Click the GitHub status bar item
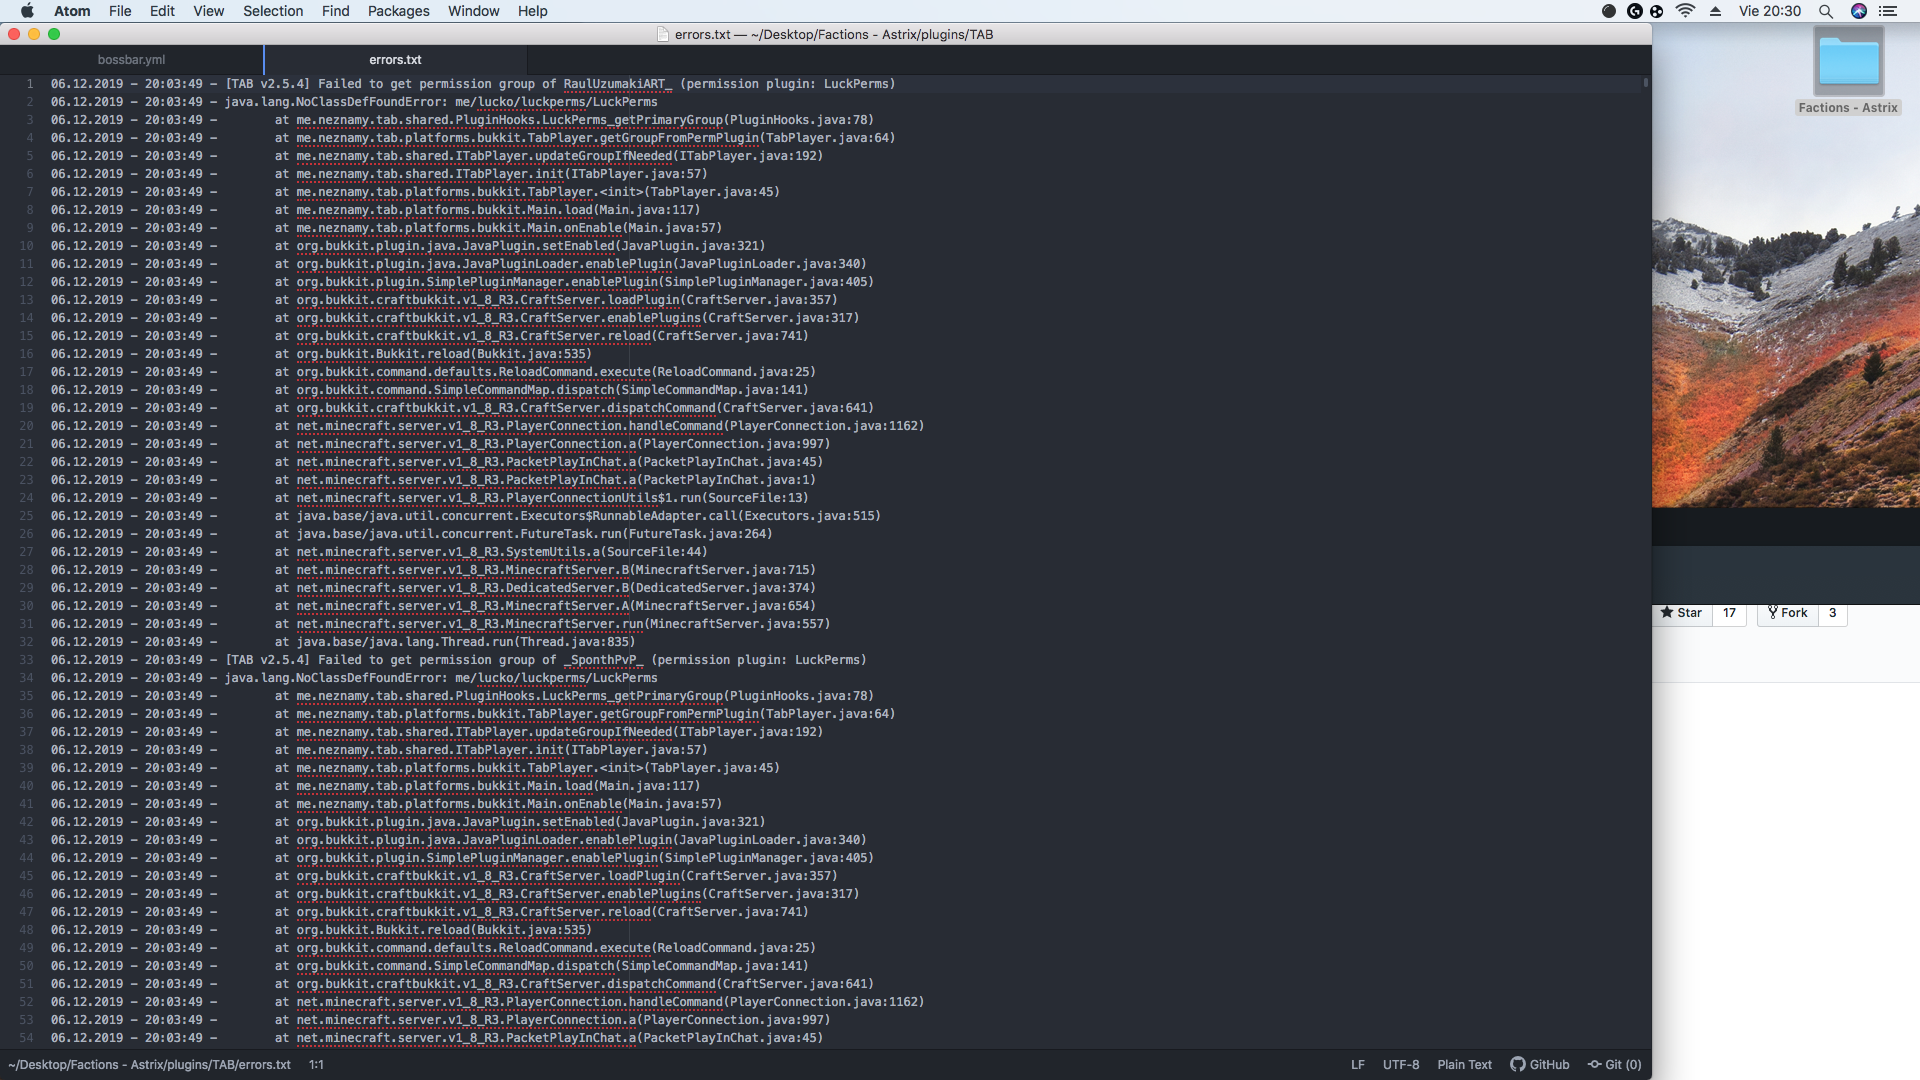This screenshot has width=1920, height=1080. [x=1540, y=1065]
